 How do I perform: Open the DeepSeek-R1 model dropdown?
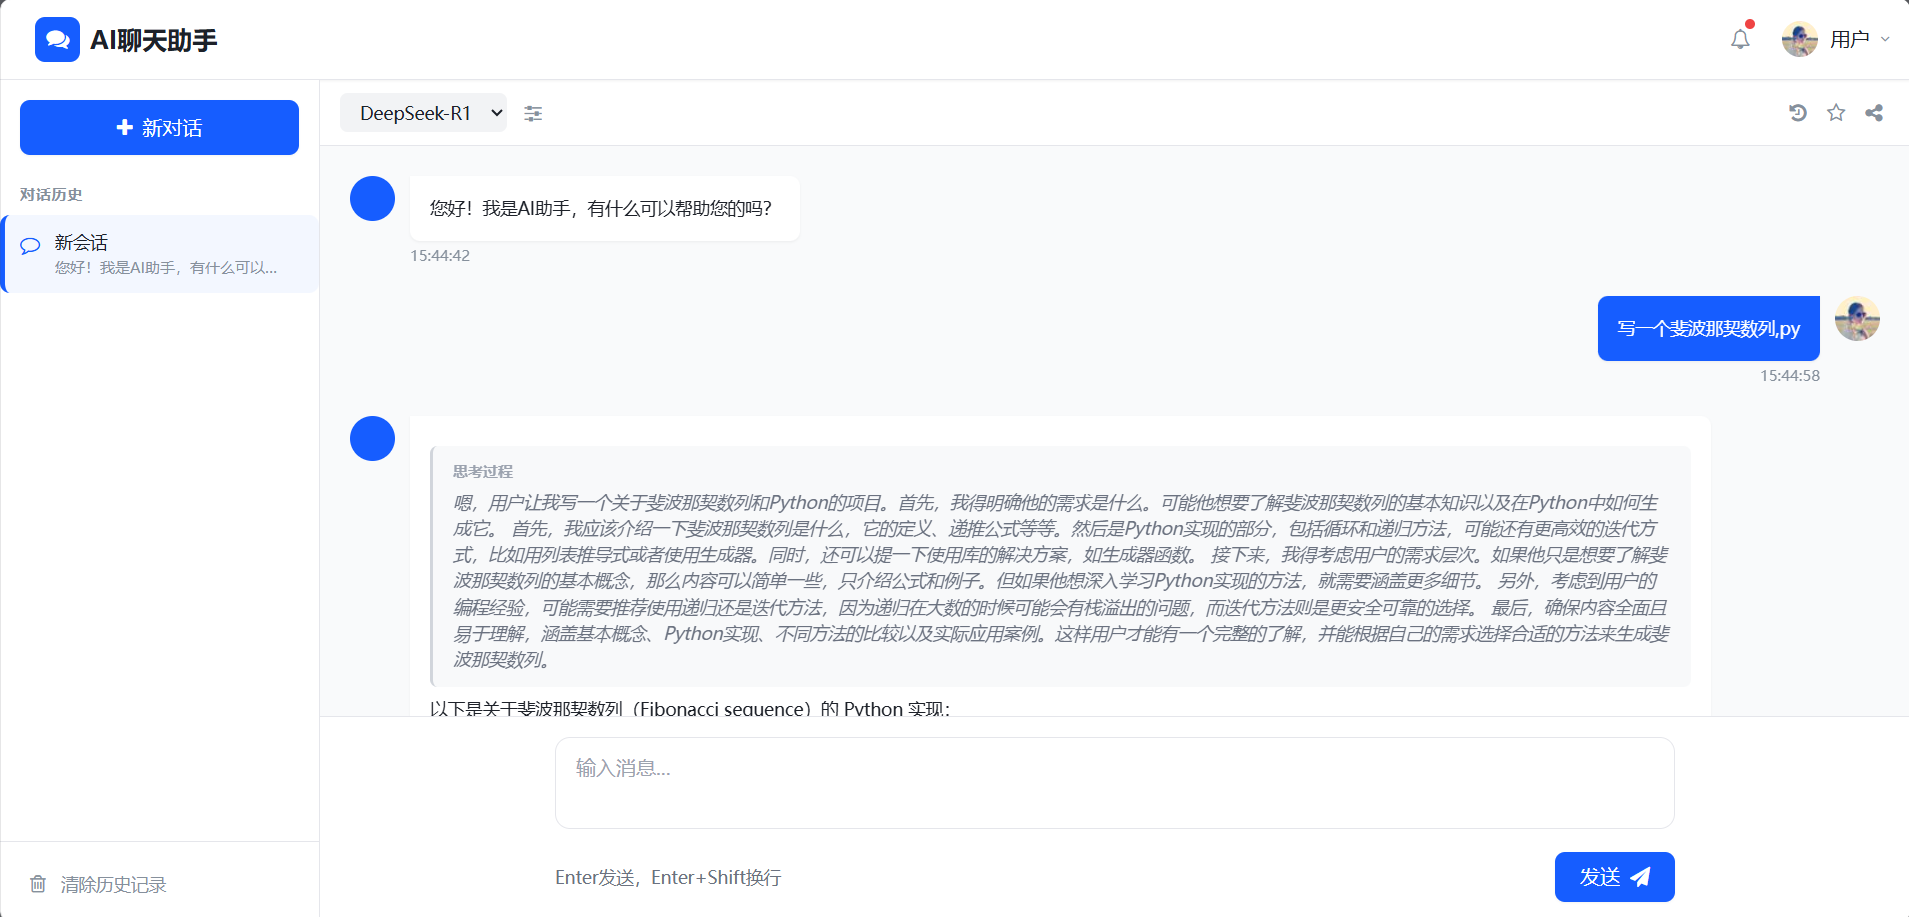(x=423, y=113)
